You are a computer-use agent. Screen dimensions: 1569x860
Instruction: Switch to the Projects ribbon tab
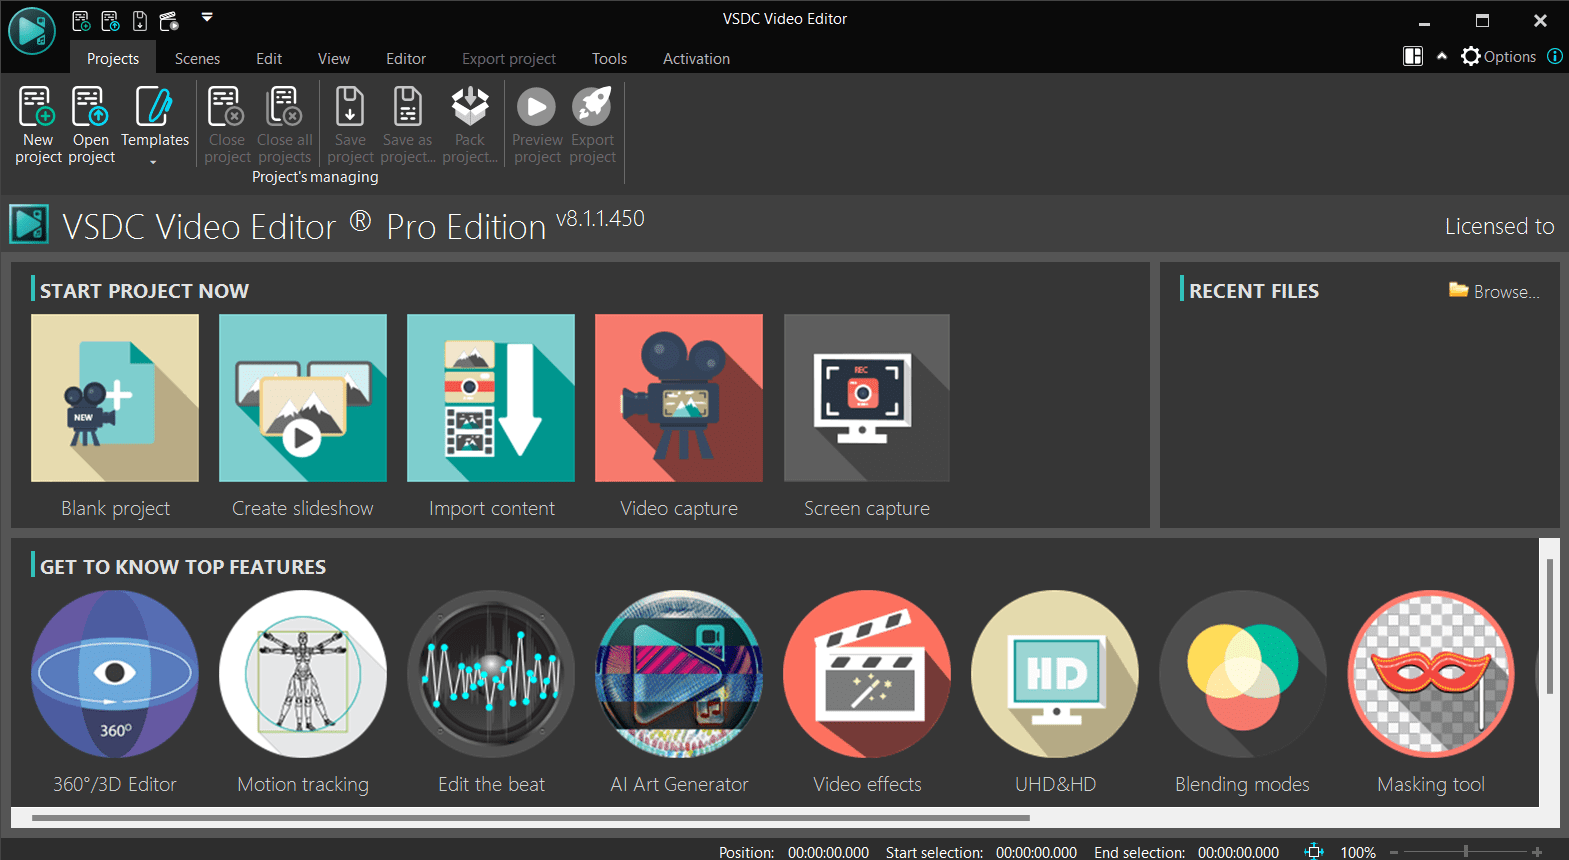click(113, 58)
